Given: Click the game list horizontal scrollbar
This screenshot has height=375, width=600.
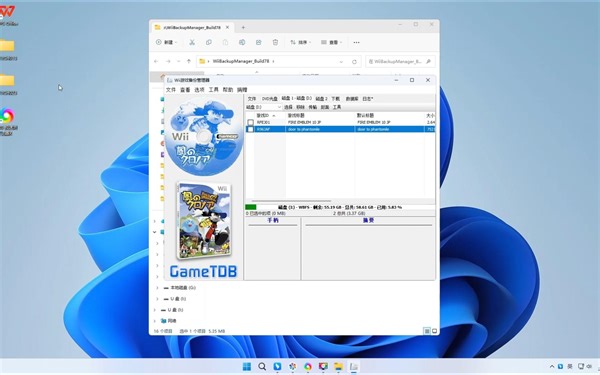Looking at the screenshot, I should [x=291, y=201].
